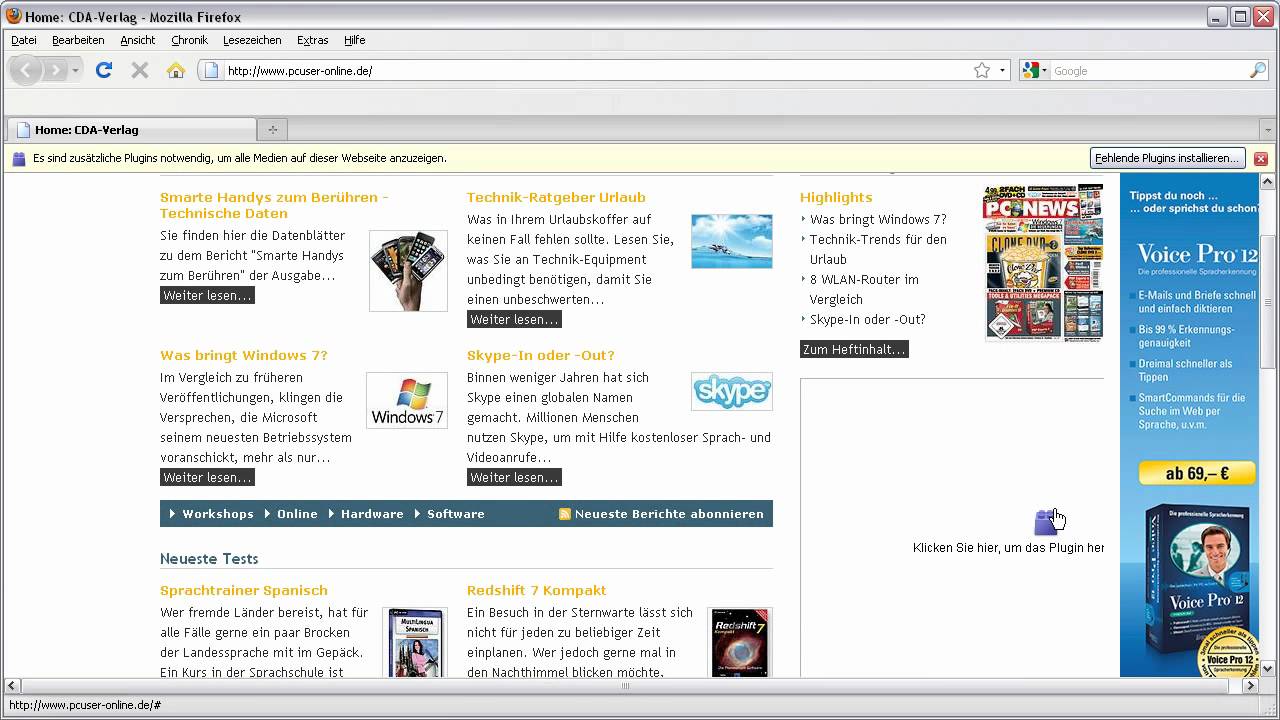Click the smartphones thumbnail image

pos(408,270)
